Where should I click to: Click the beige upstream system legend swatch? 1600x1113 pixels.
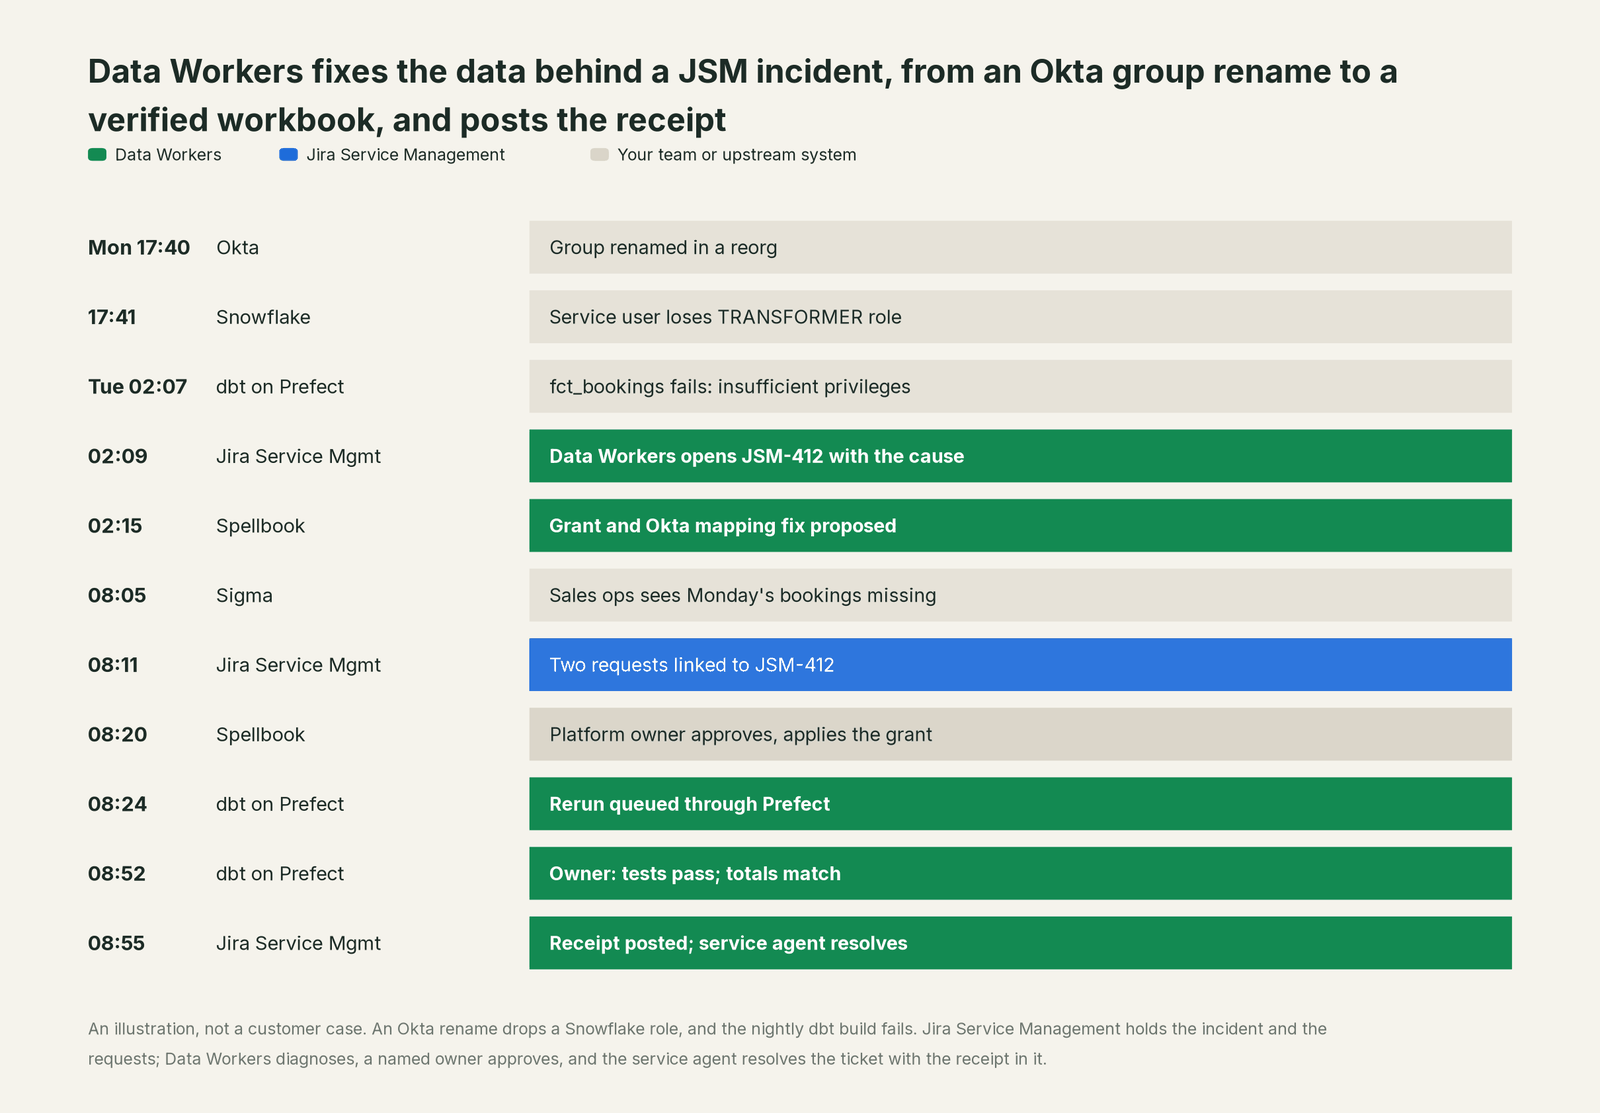(x=600, y=155)
